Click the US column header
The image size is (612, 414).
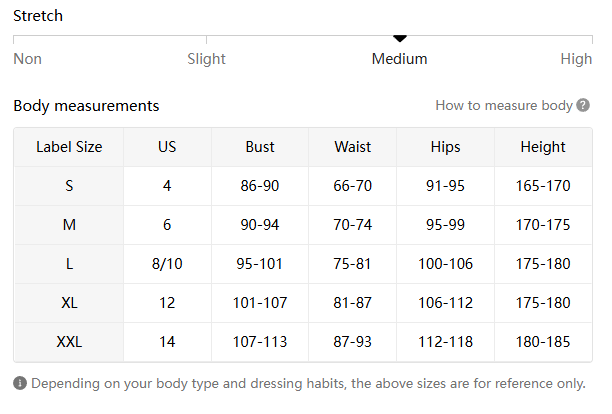pyautogui.click(x=167, y=147)
